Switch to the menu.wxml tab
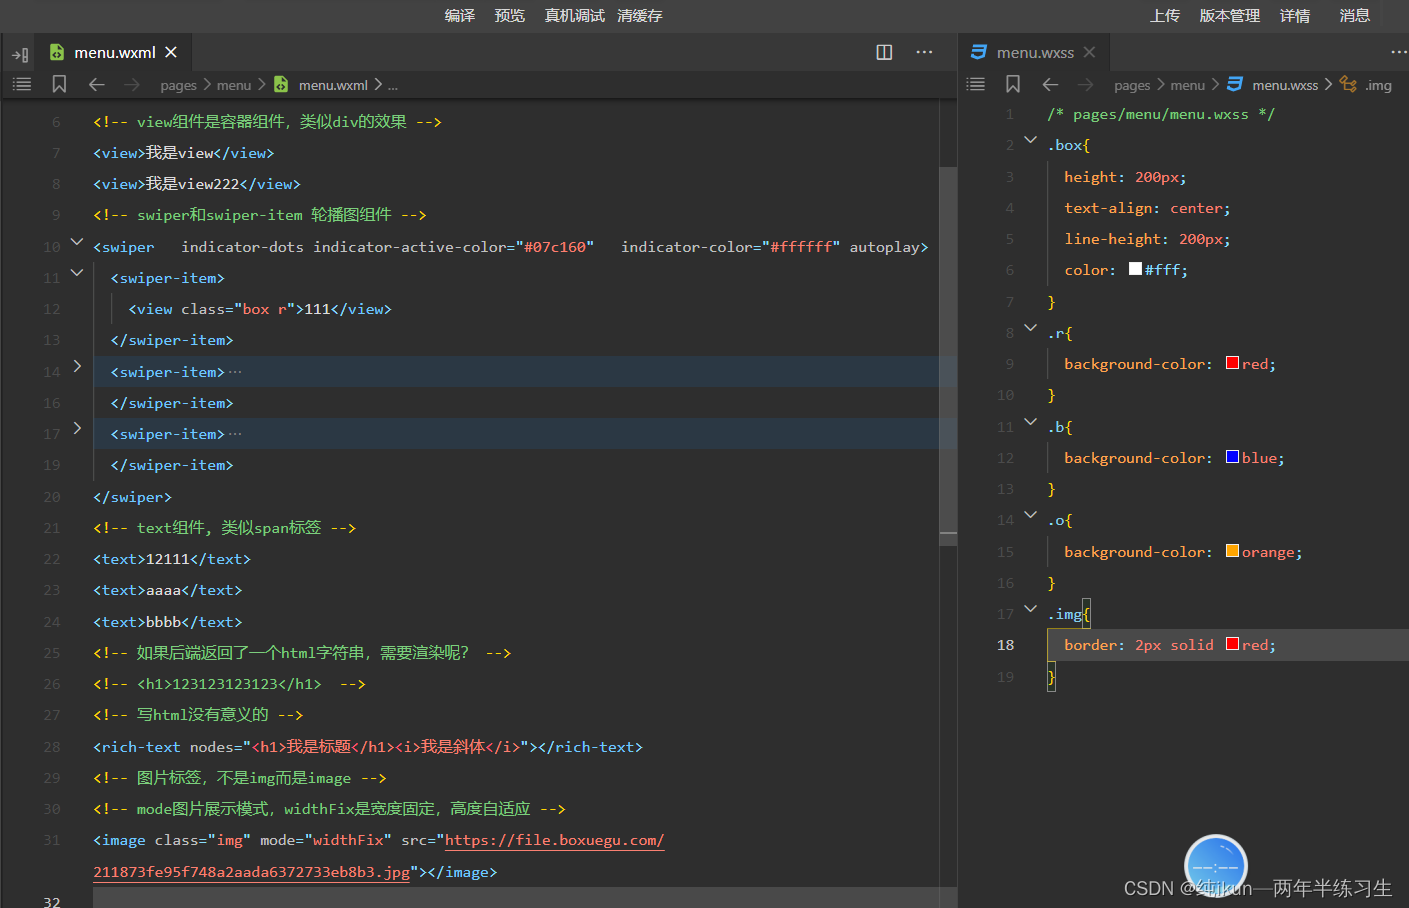Viewport: 1409px width, 908px height. click(x=114, y=52)
